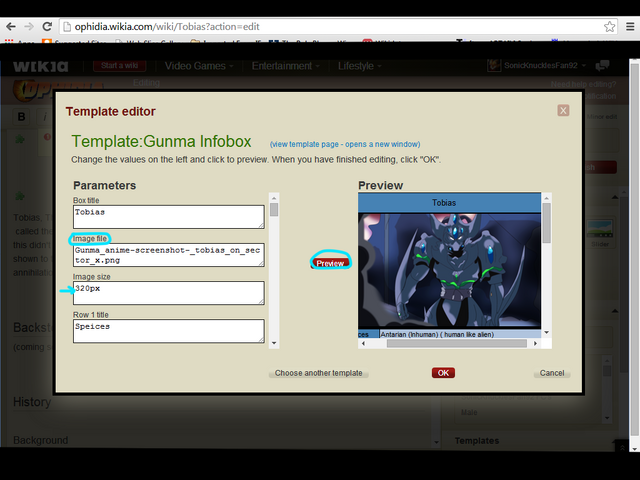Click Preview pane scroll up arrow
The image size is (640, 480).
point(547,198)
